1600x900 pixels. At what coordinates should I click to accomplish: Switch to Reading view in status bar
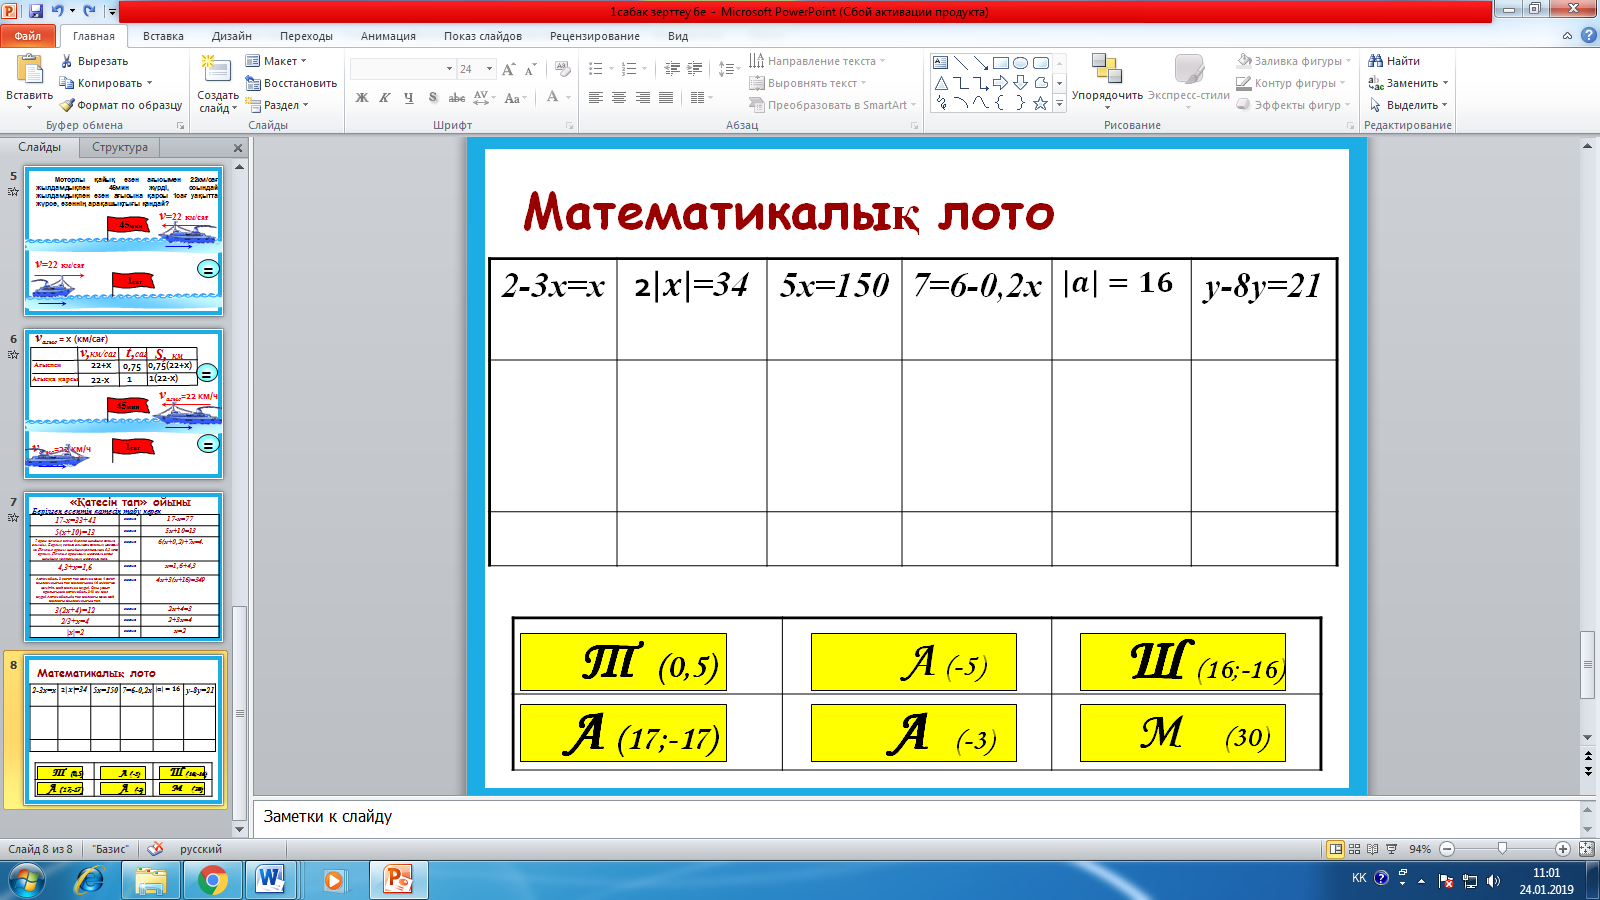point(1372,849)
